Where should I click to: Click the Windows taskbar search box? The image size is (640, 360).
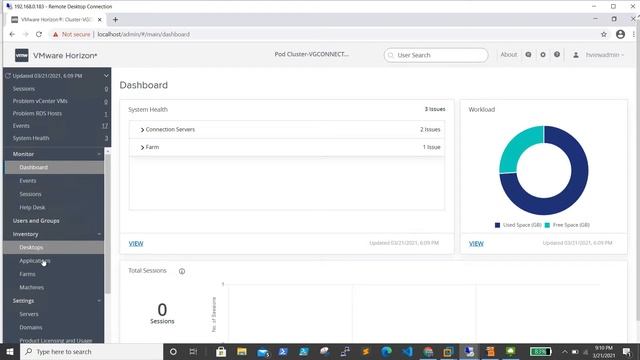click(x=91, y=351)
